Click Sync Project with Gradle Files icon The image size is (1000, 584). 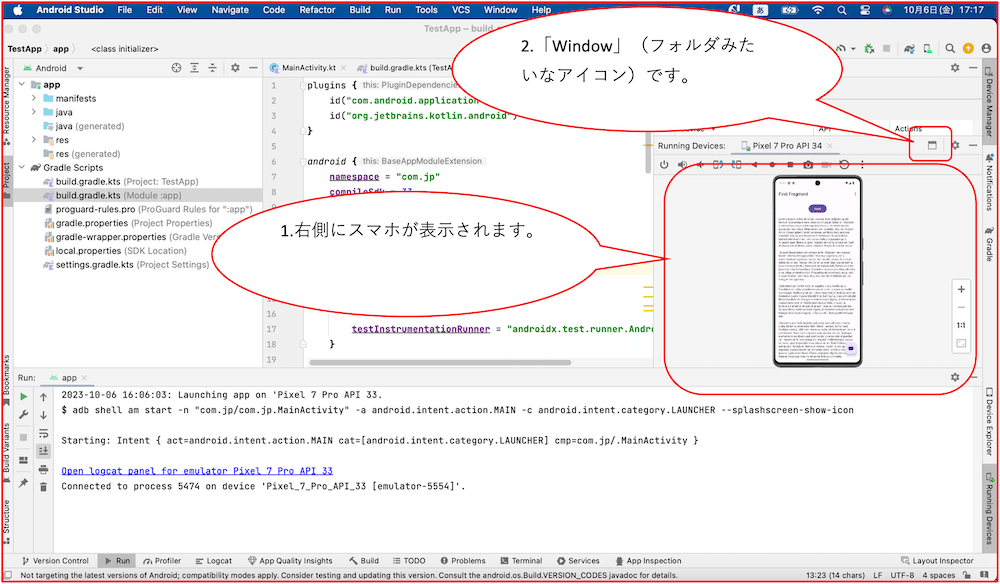pyautogui.click(x=910, y=48)
